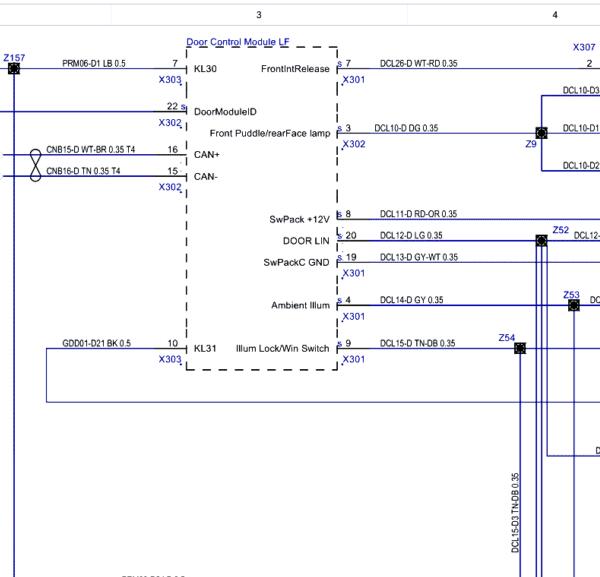Click wire label DCL10-D DG 0.35
This screenshot has height=577, width=600.
[x=406, y=128]
